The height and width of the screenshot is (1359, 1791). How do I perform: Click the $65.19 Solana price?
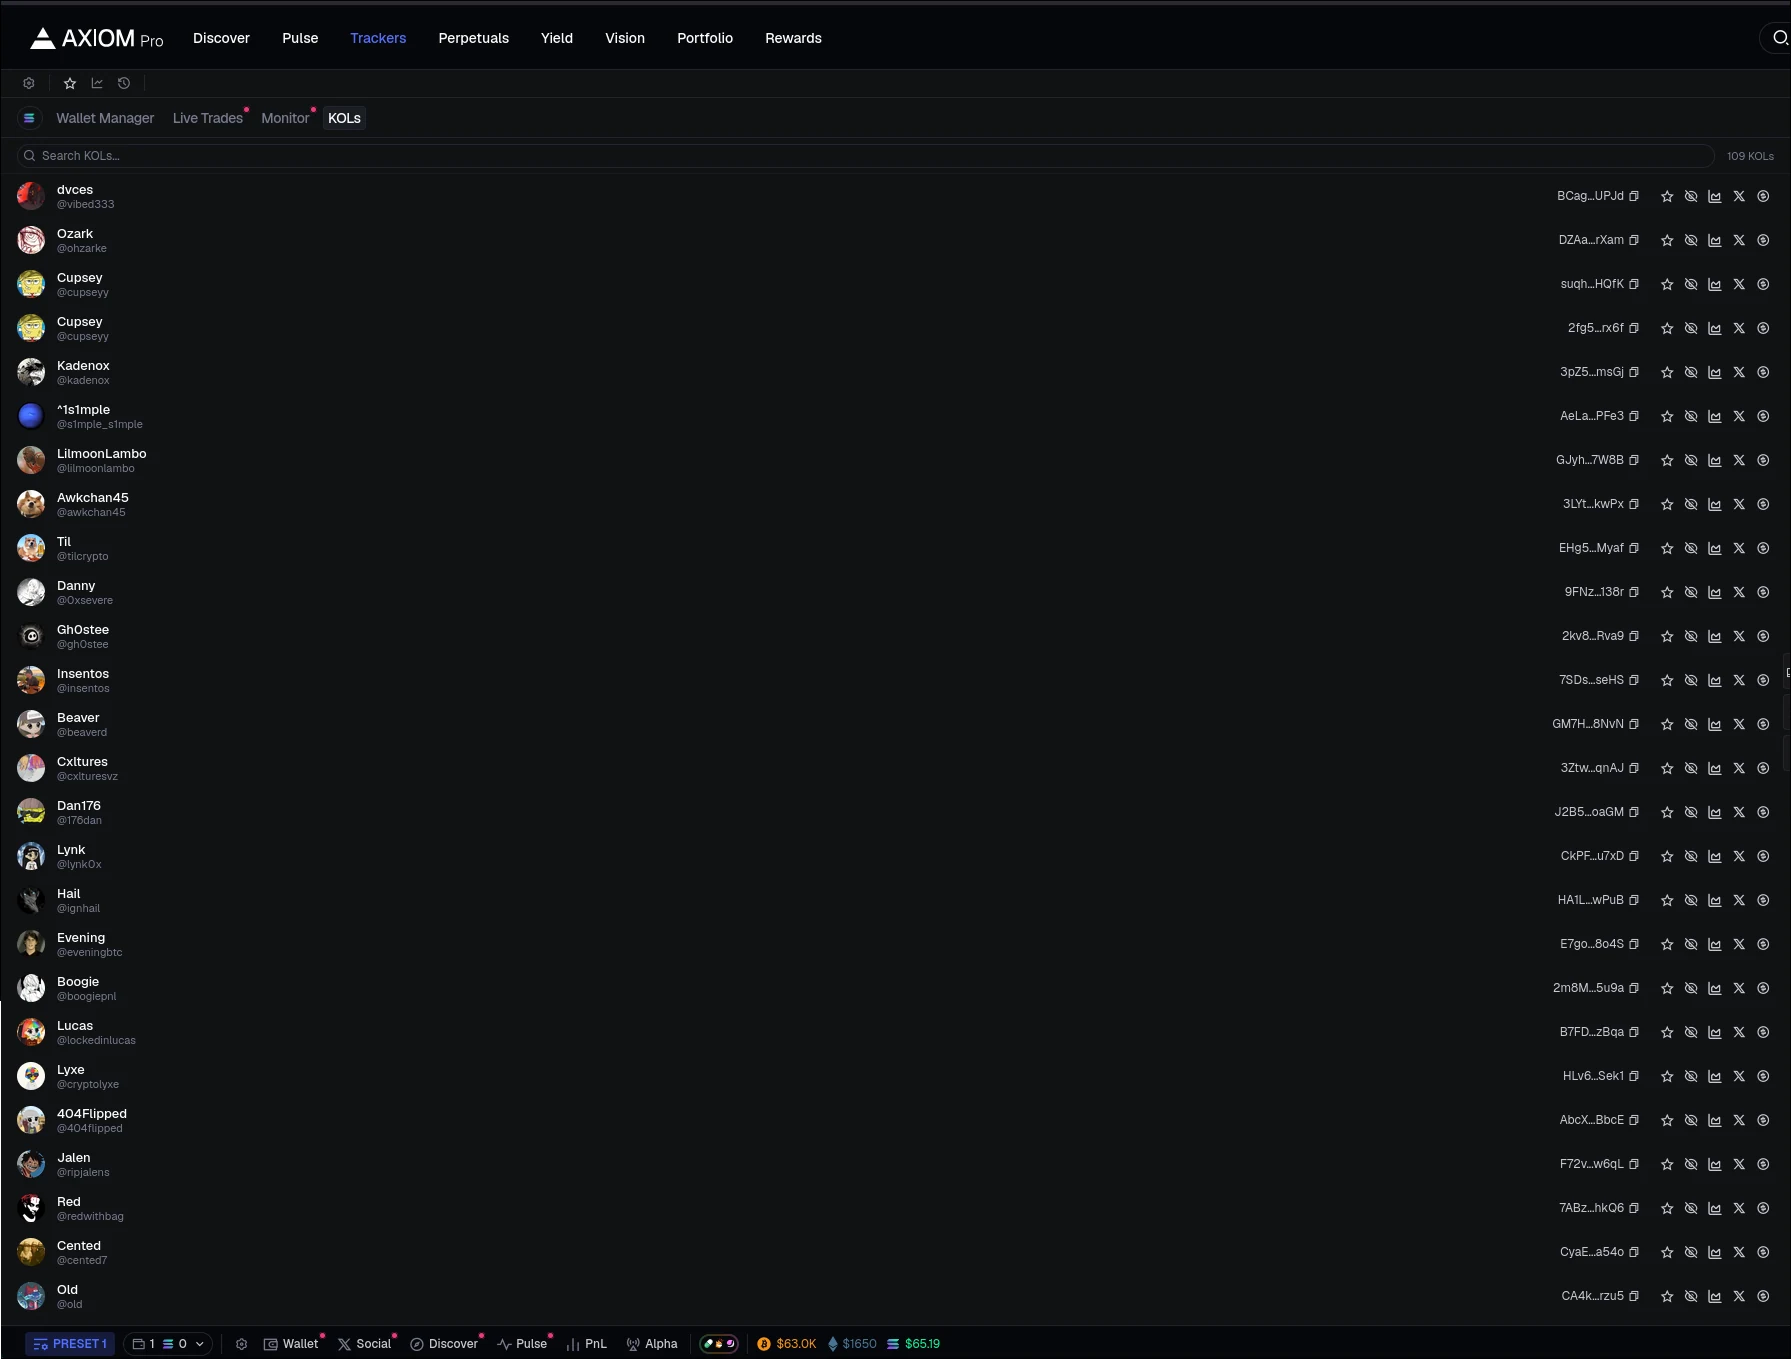click(914, 1344)
